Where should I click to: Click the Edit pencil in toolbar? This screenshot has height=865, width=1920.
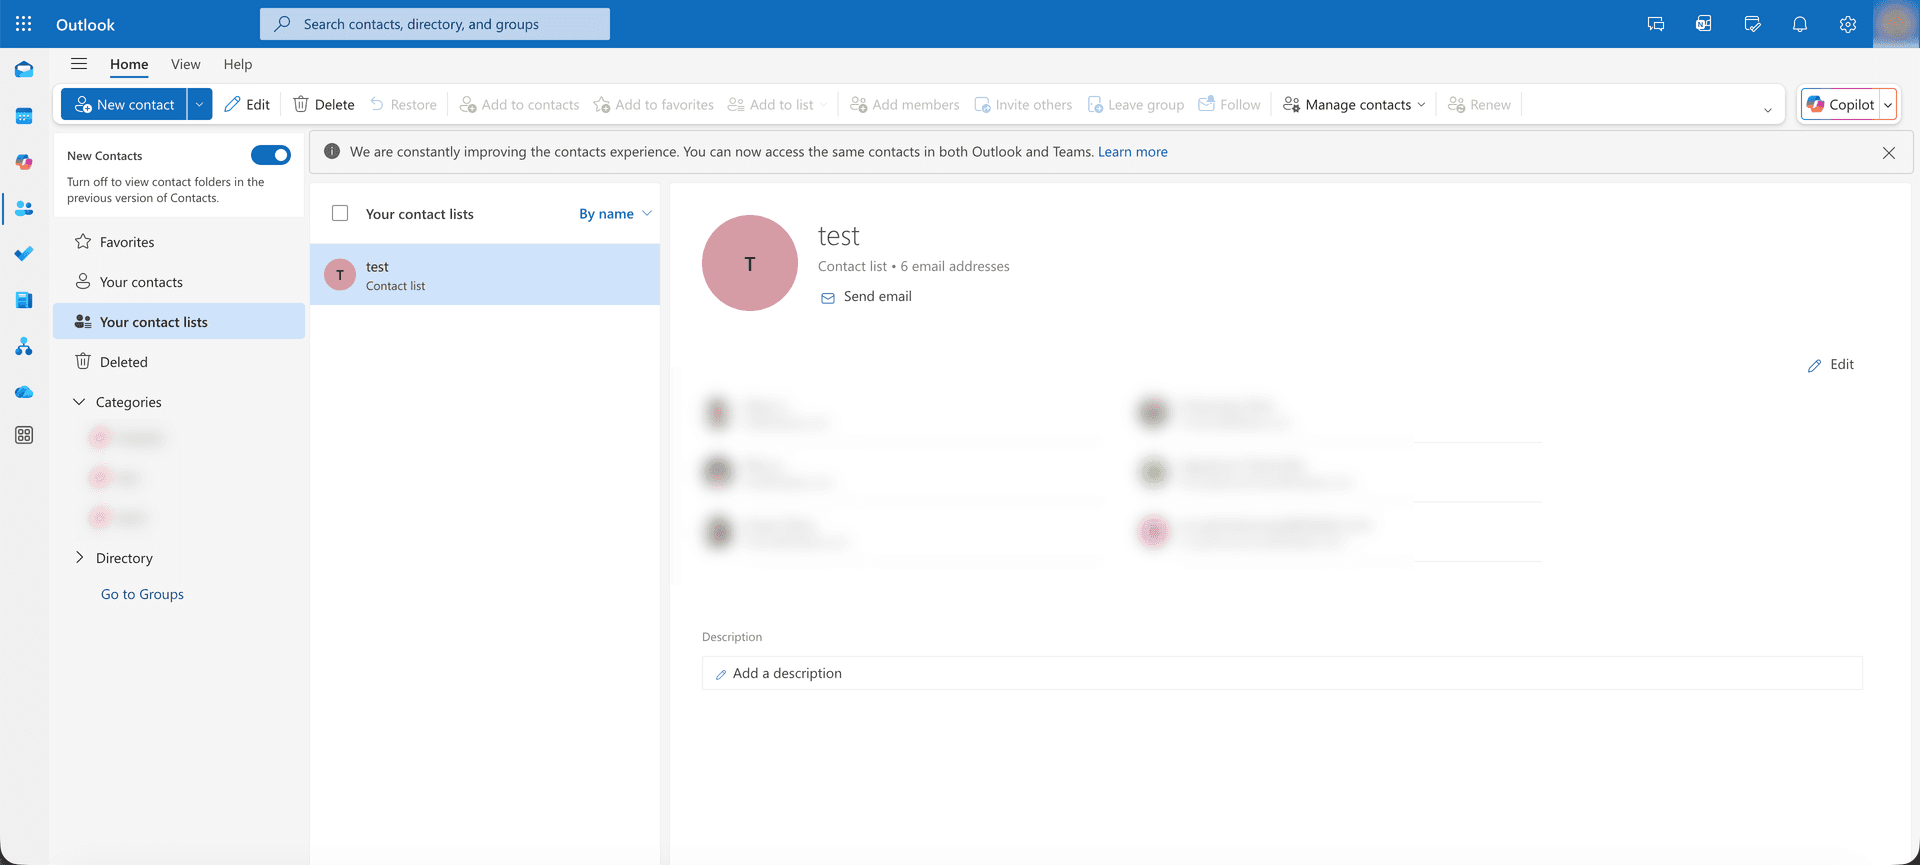[x=247, y=104]
